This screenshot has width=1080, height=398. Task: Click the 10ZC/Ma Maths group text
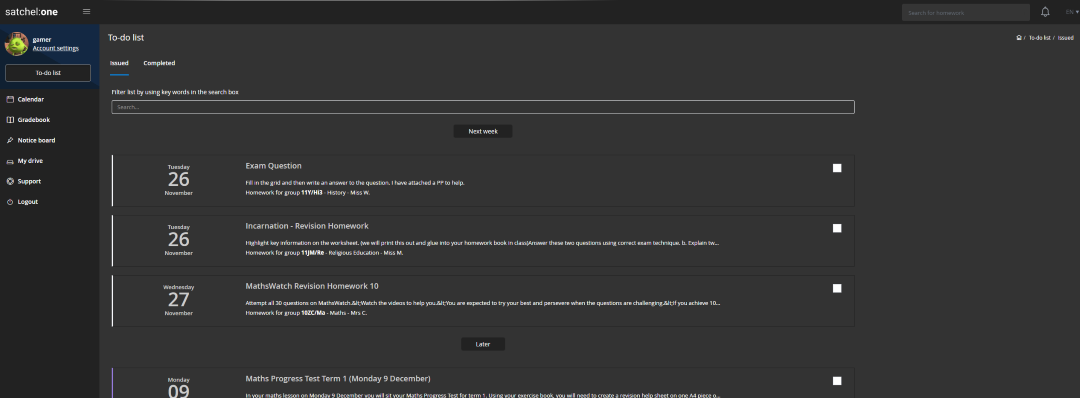307,313
